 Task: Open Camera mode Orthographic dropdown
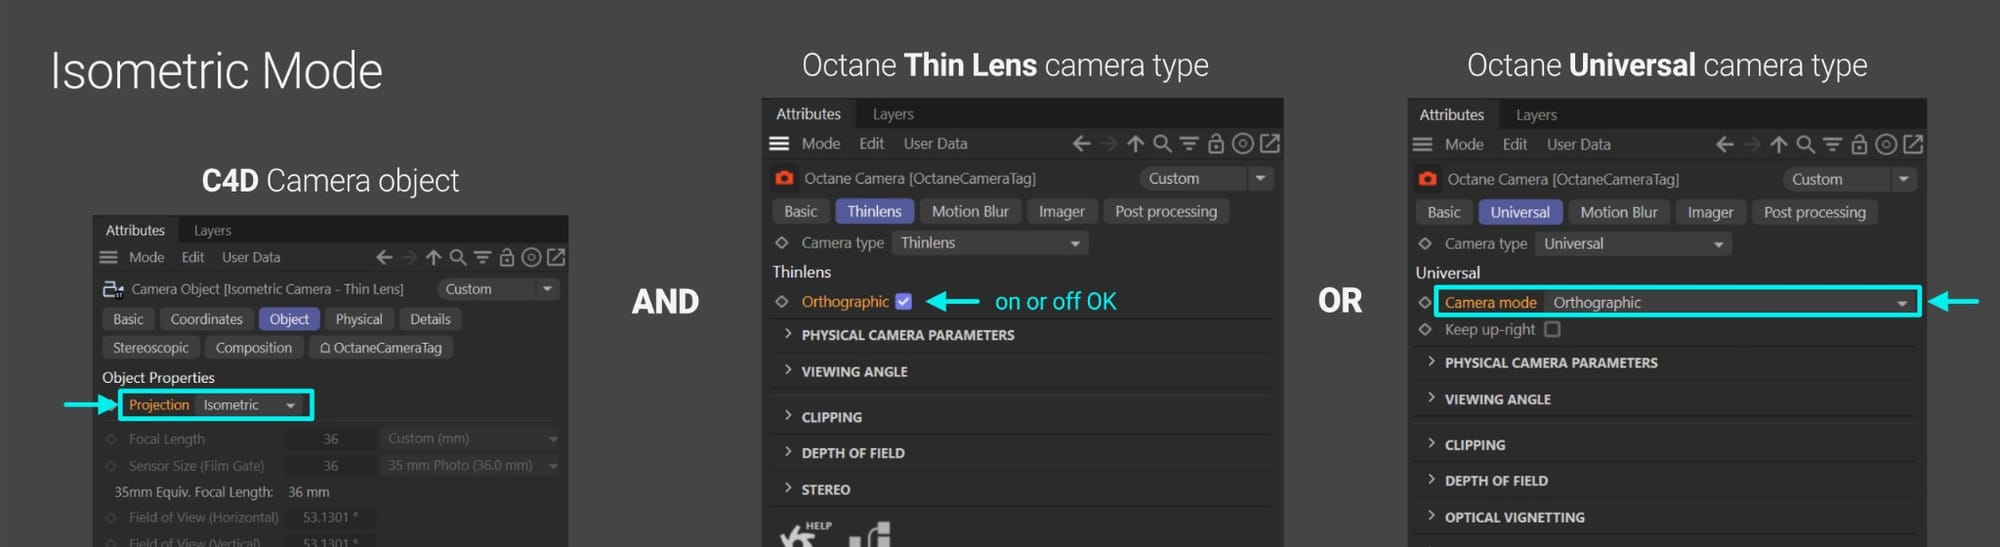[x=1730, y=302]
